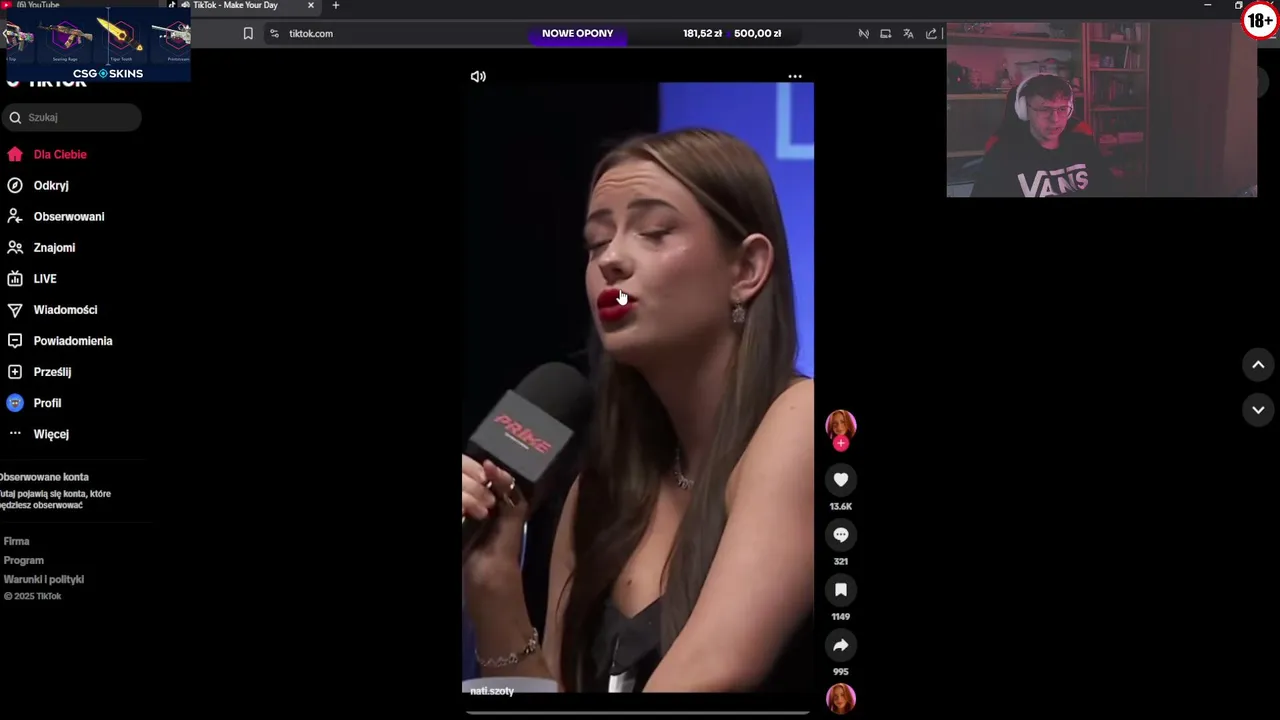This screenshot has height=720, width=1280.
Task: Click Znajomi people icon
Action: (15, 247)
